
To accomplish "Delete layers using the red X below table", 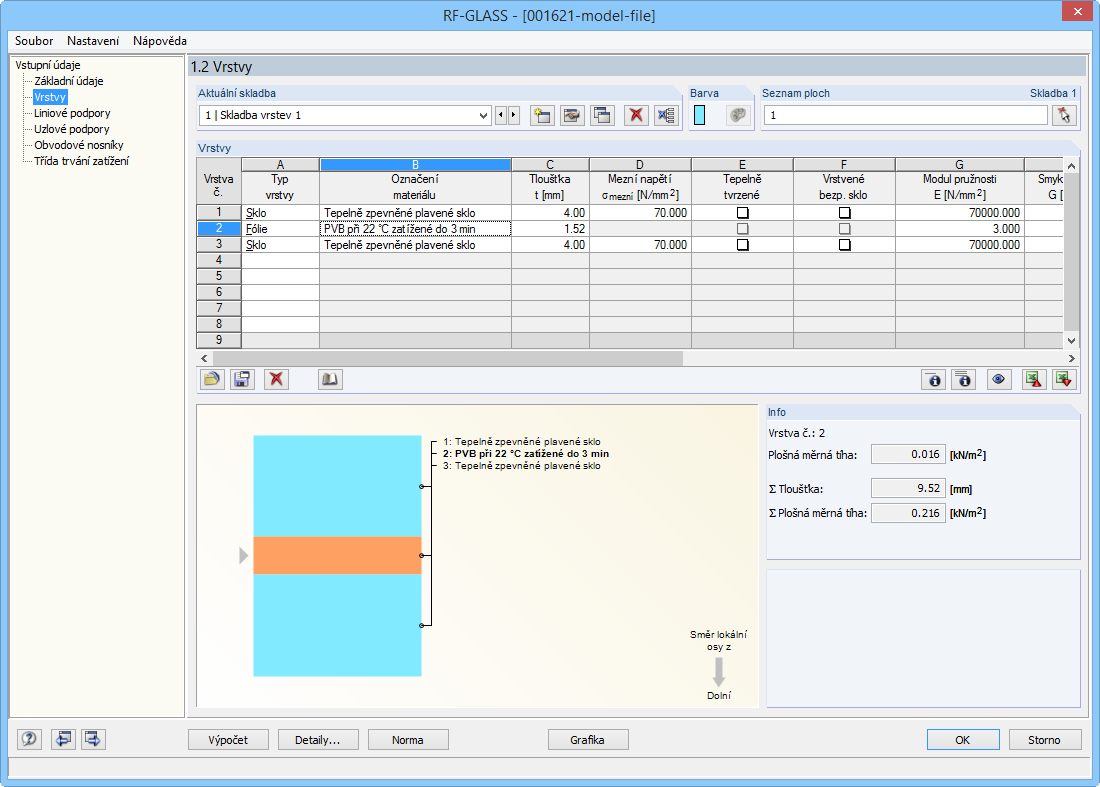I will (276, 379).
